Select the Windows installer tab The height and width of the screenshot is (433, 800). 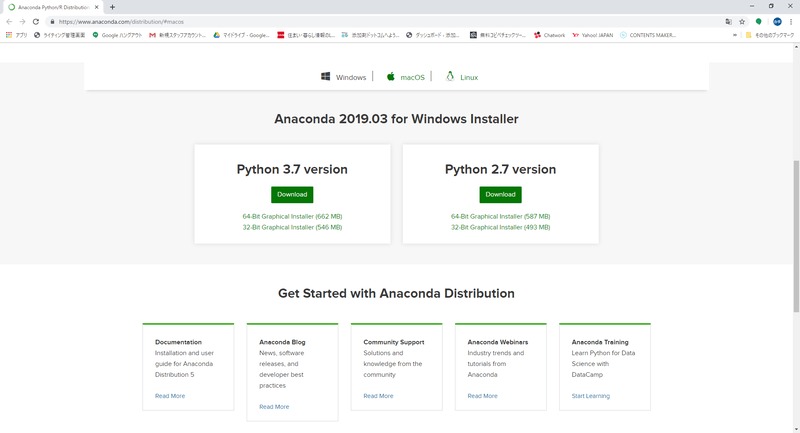point(343,77)
